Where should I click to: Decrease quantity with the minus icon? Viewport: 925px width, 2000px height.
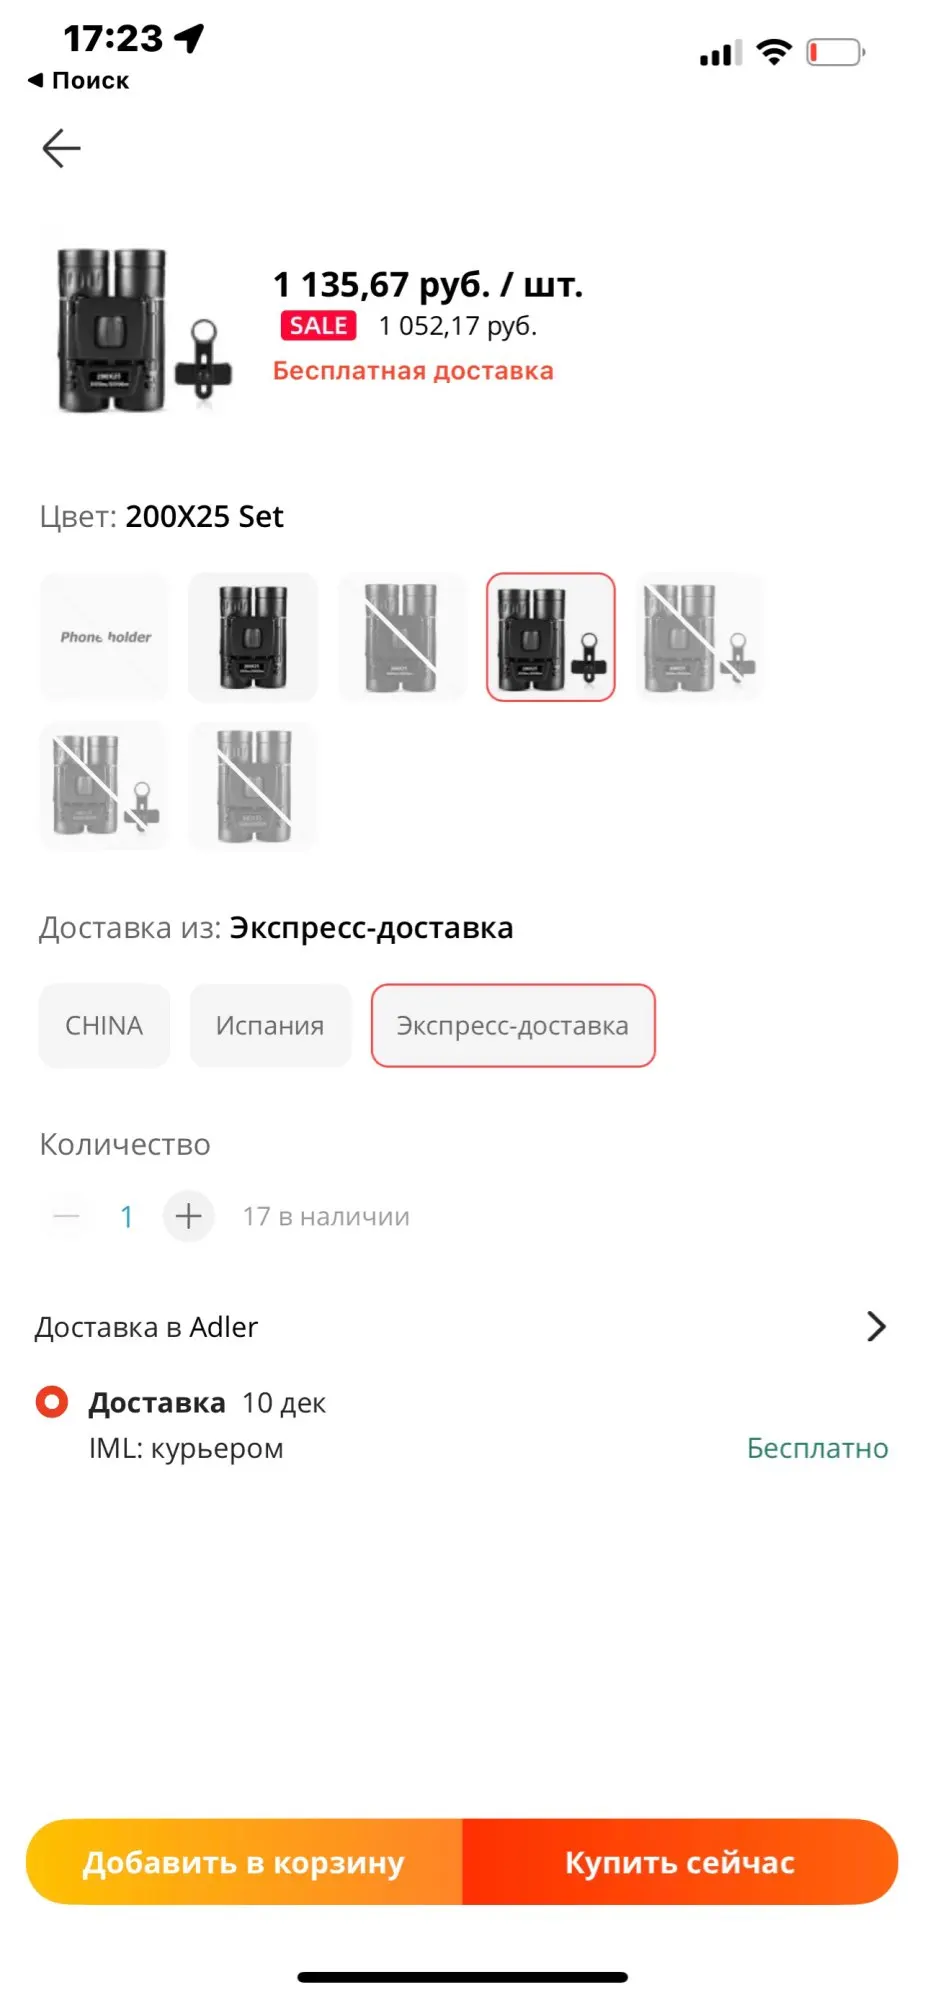coord(67,1216)
